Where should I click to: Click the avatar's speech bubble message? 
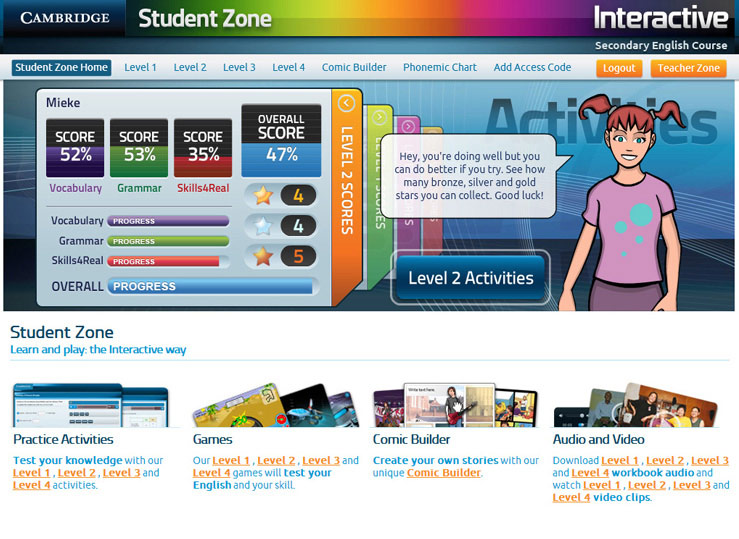(x=469, y=176)
